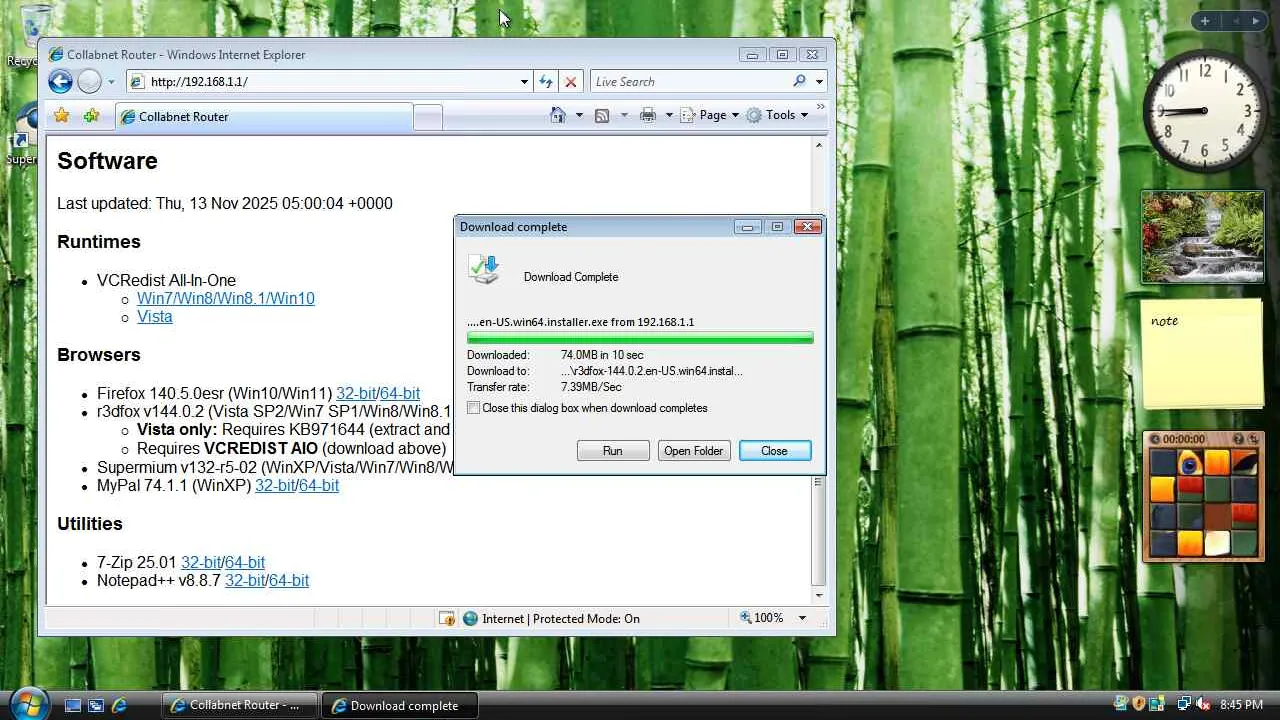
Task: Click the IE Forward arrow button
Action: 89,82
